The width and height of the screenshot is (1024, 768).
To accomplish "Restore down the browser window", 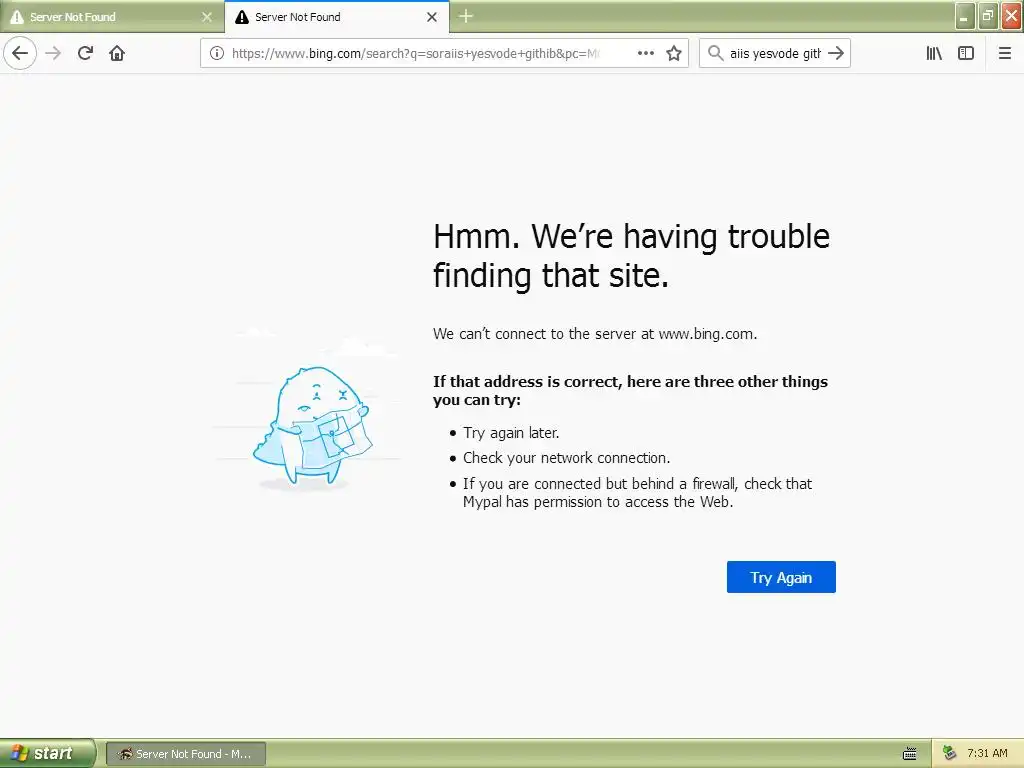I will pyautogui.click(x=988, y=16).
